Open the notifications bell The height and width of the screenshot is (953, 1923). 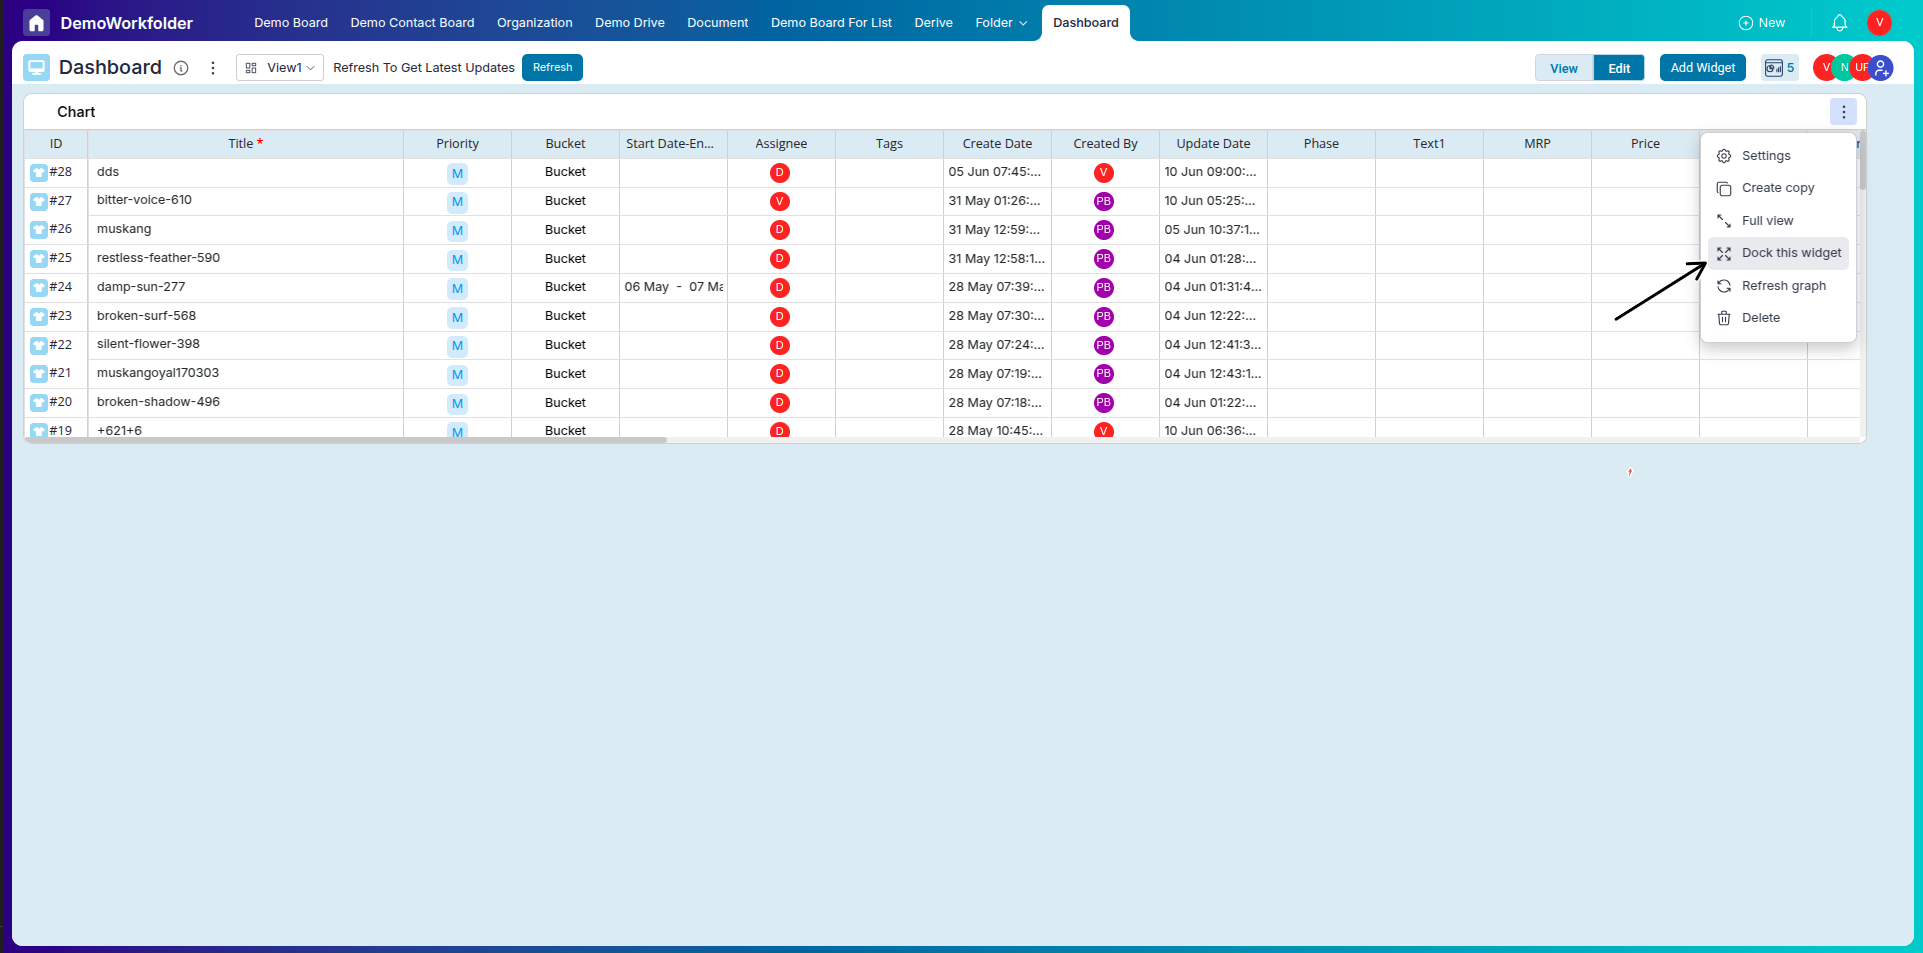pos(1839,22)
